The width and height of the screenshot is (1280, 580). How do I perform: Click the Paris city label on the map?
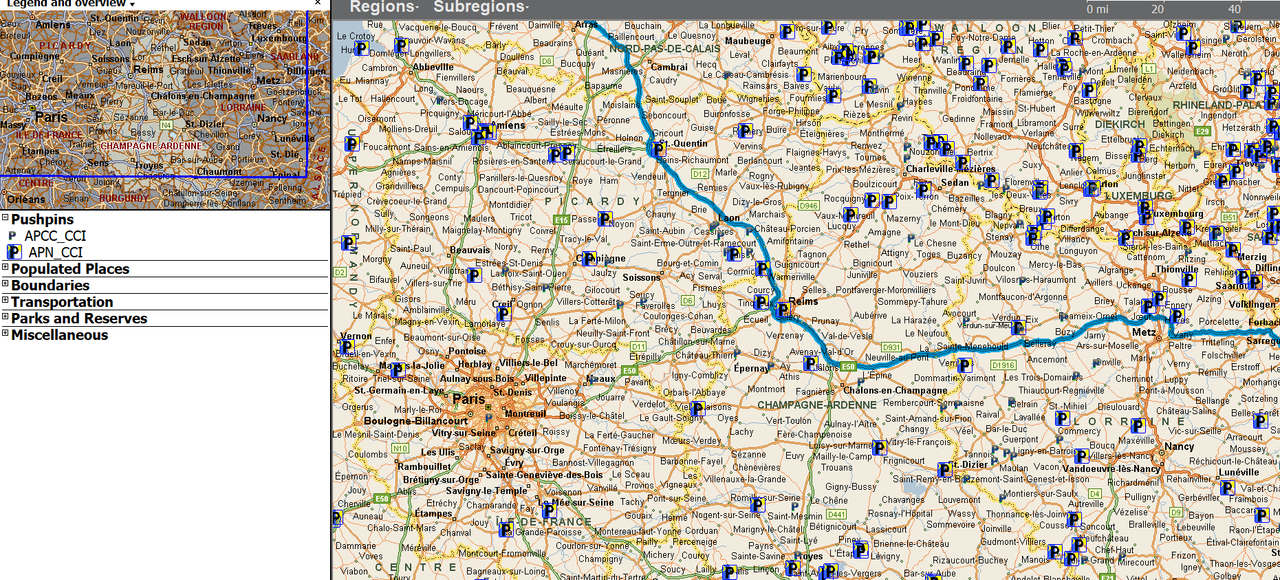pos(468,398)
